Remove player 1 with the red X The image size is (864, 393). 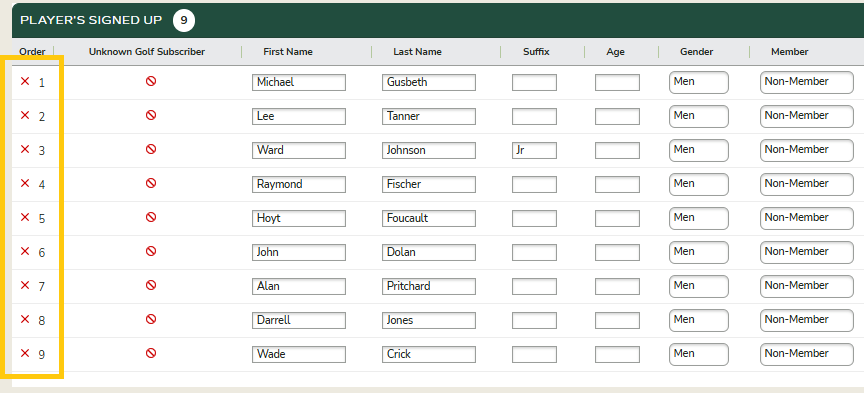[x=25, y=81]
